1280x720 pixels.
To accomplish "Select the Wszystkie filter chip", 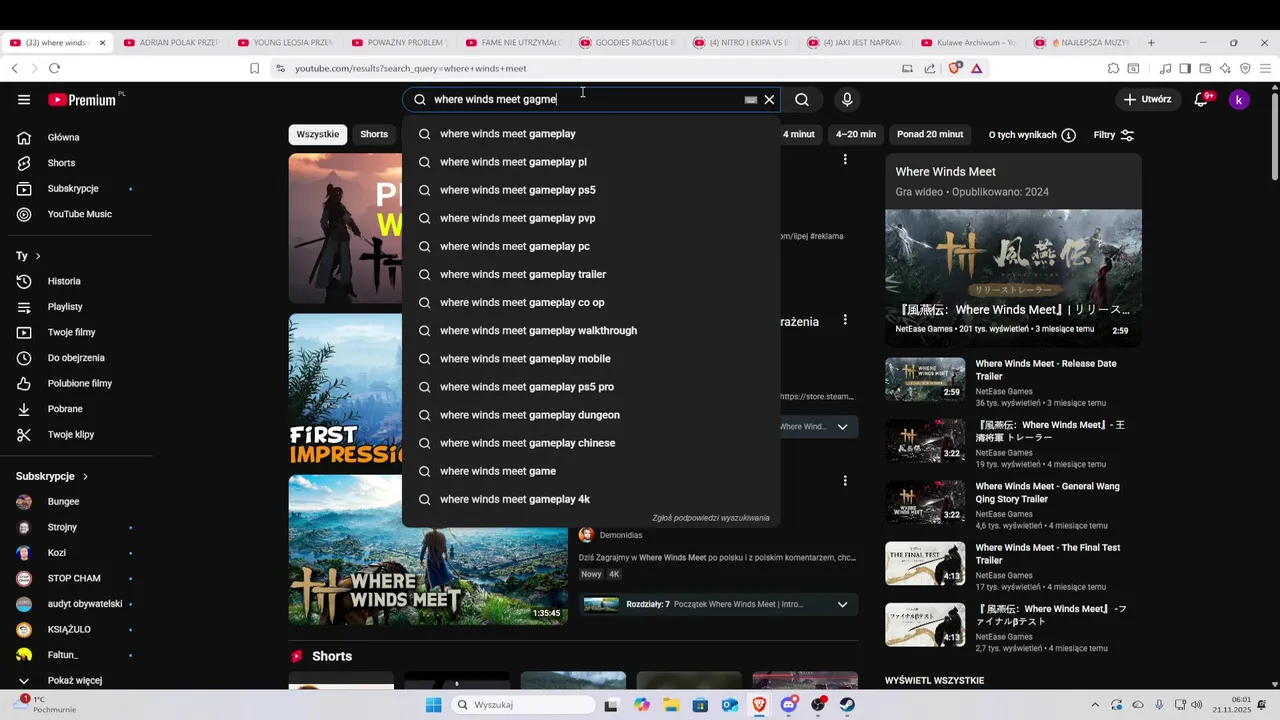I will click(318, 134).
